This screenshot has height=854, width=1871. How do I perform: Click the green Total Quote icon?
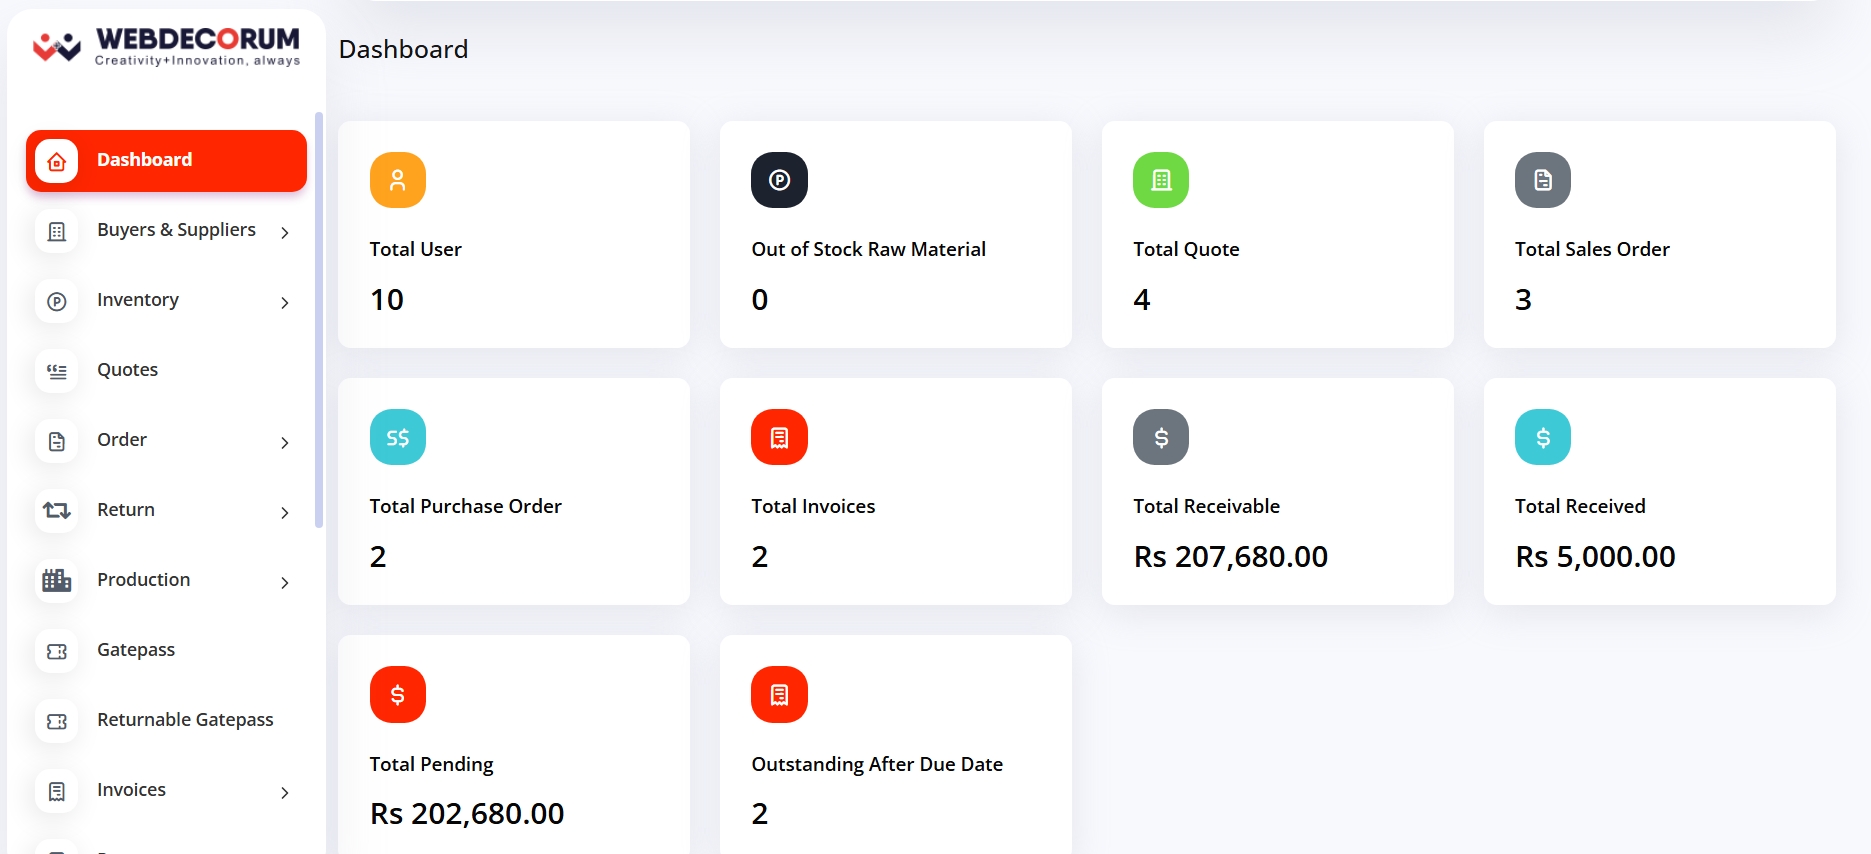click(1160, 180)
